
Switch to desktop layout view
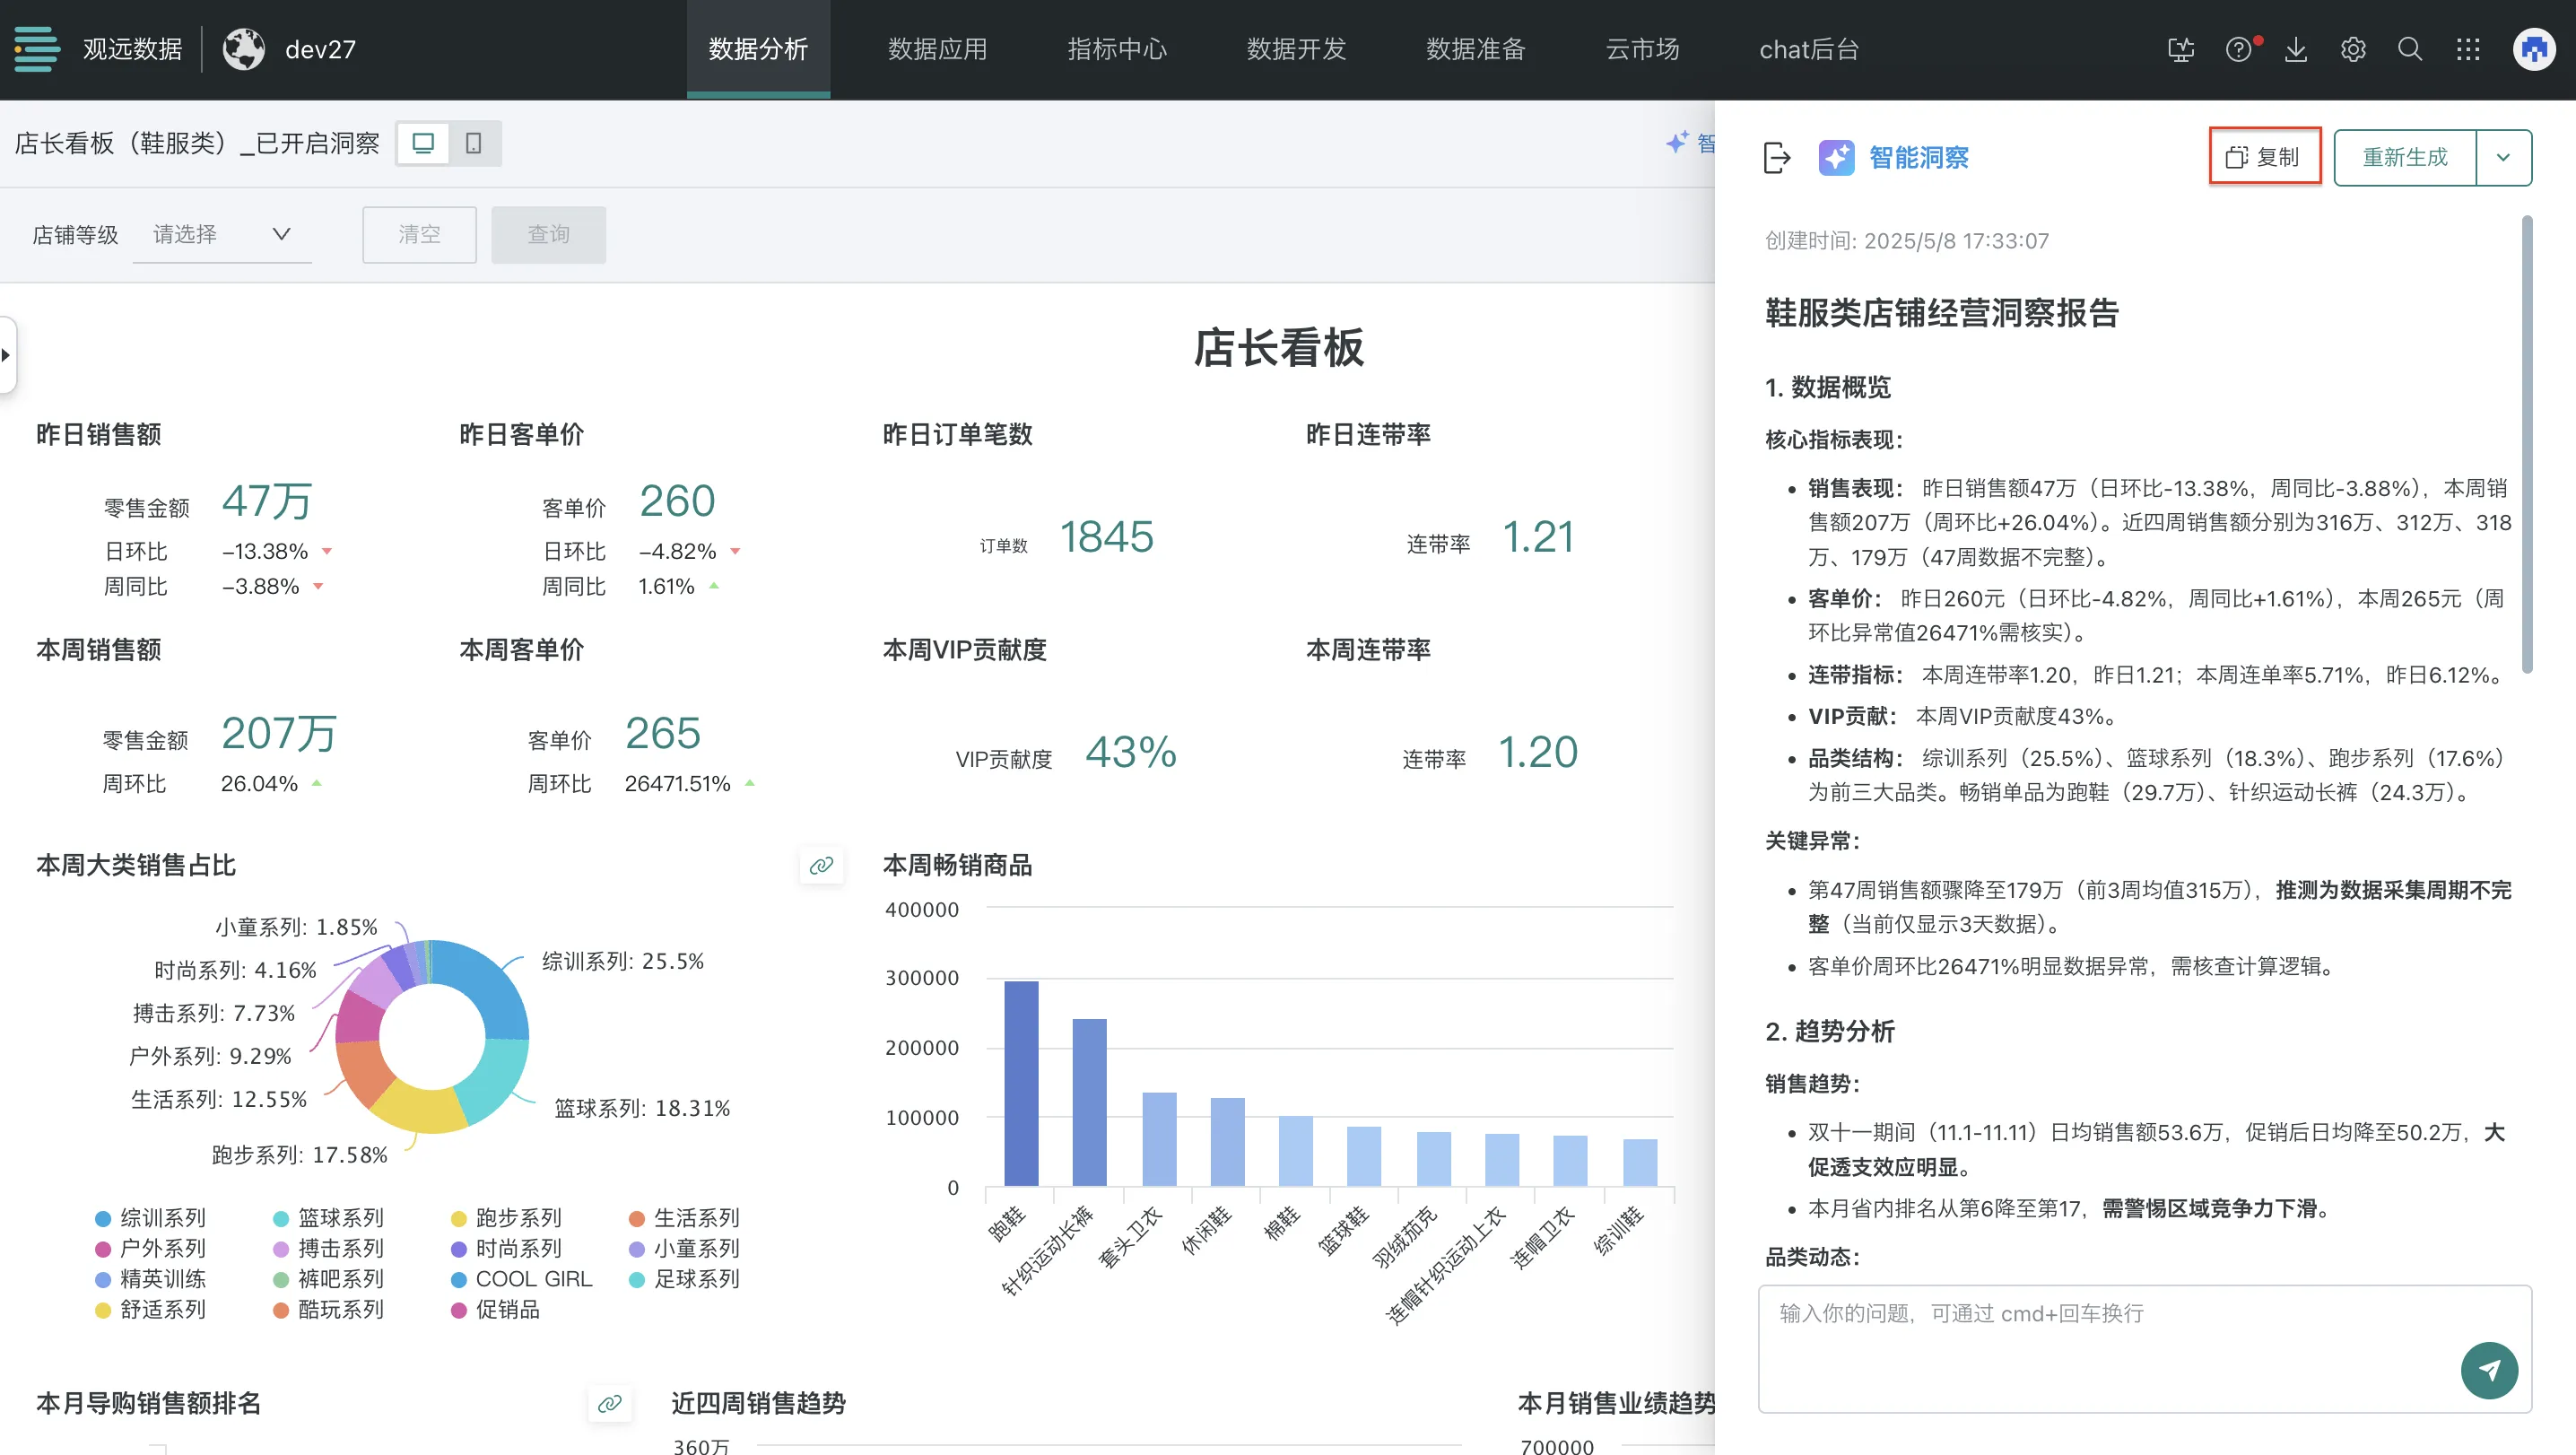coord(423,143)
